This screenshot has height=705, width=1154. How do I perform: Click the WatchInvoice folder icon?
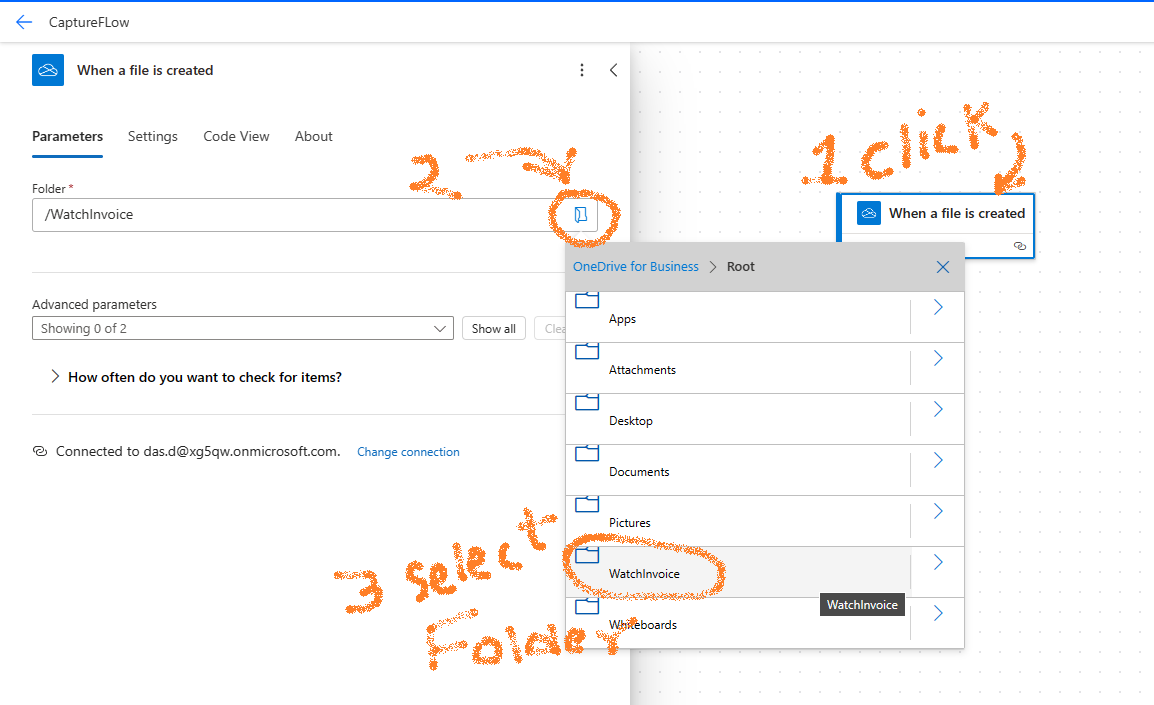tap(587, 555)
